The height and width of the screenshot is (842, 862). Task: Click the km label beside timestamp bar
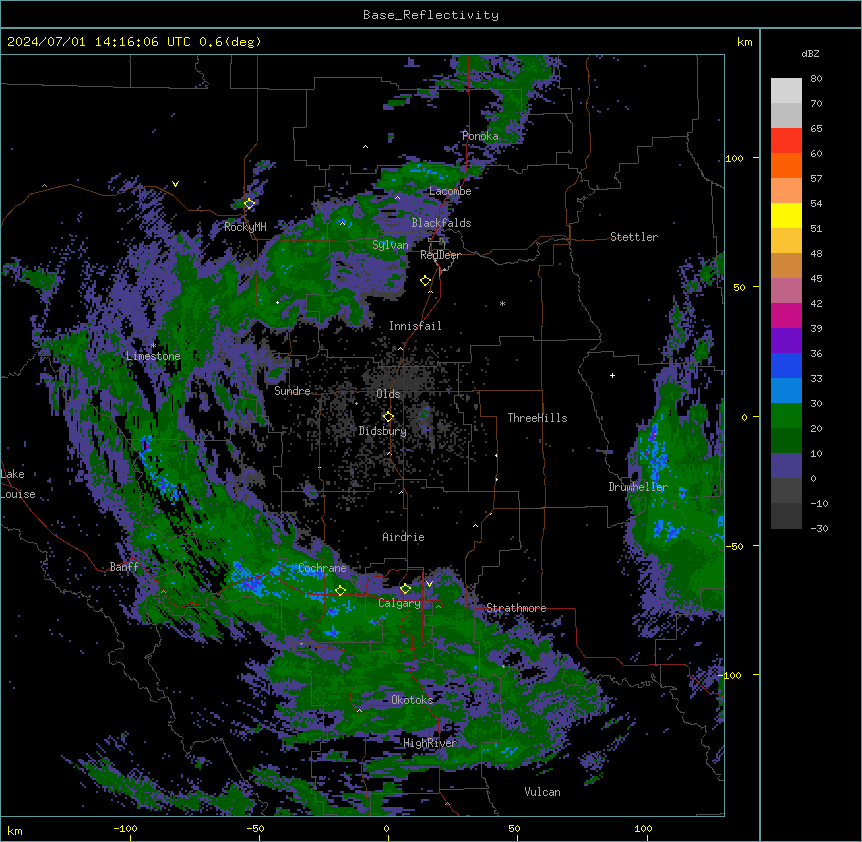coord(744,42)
